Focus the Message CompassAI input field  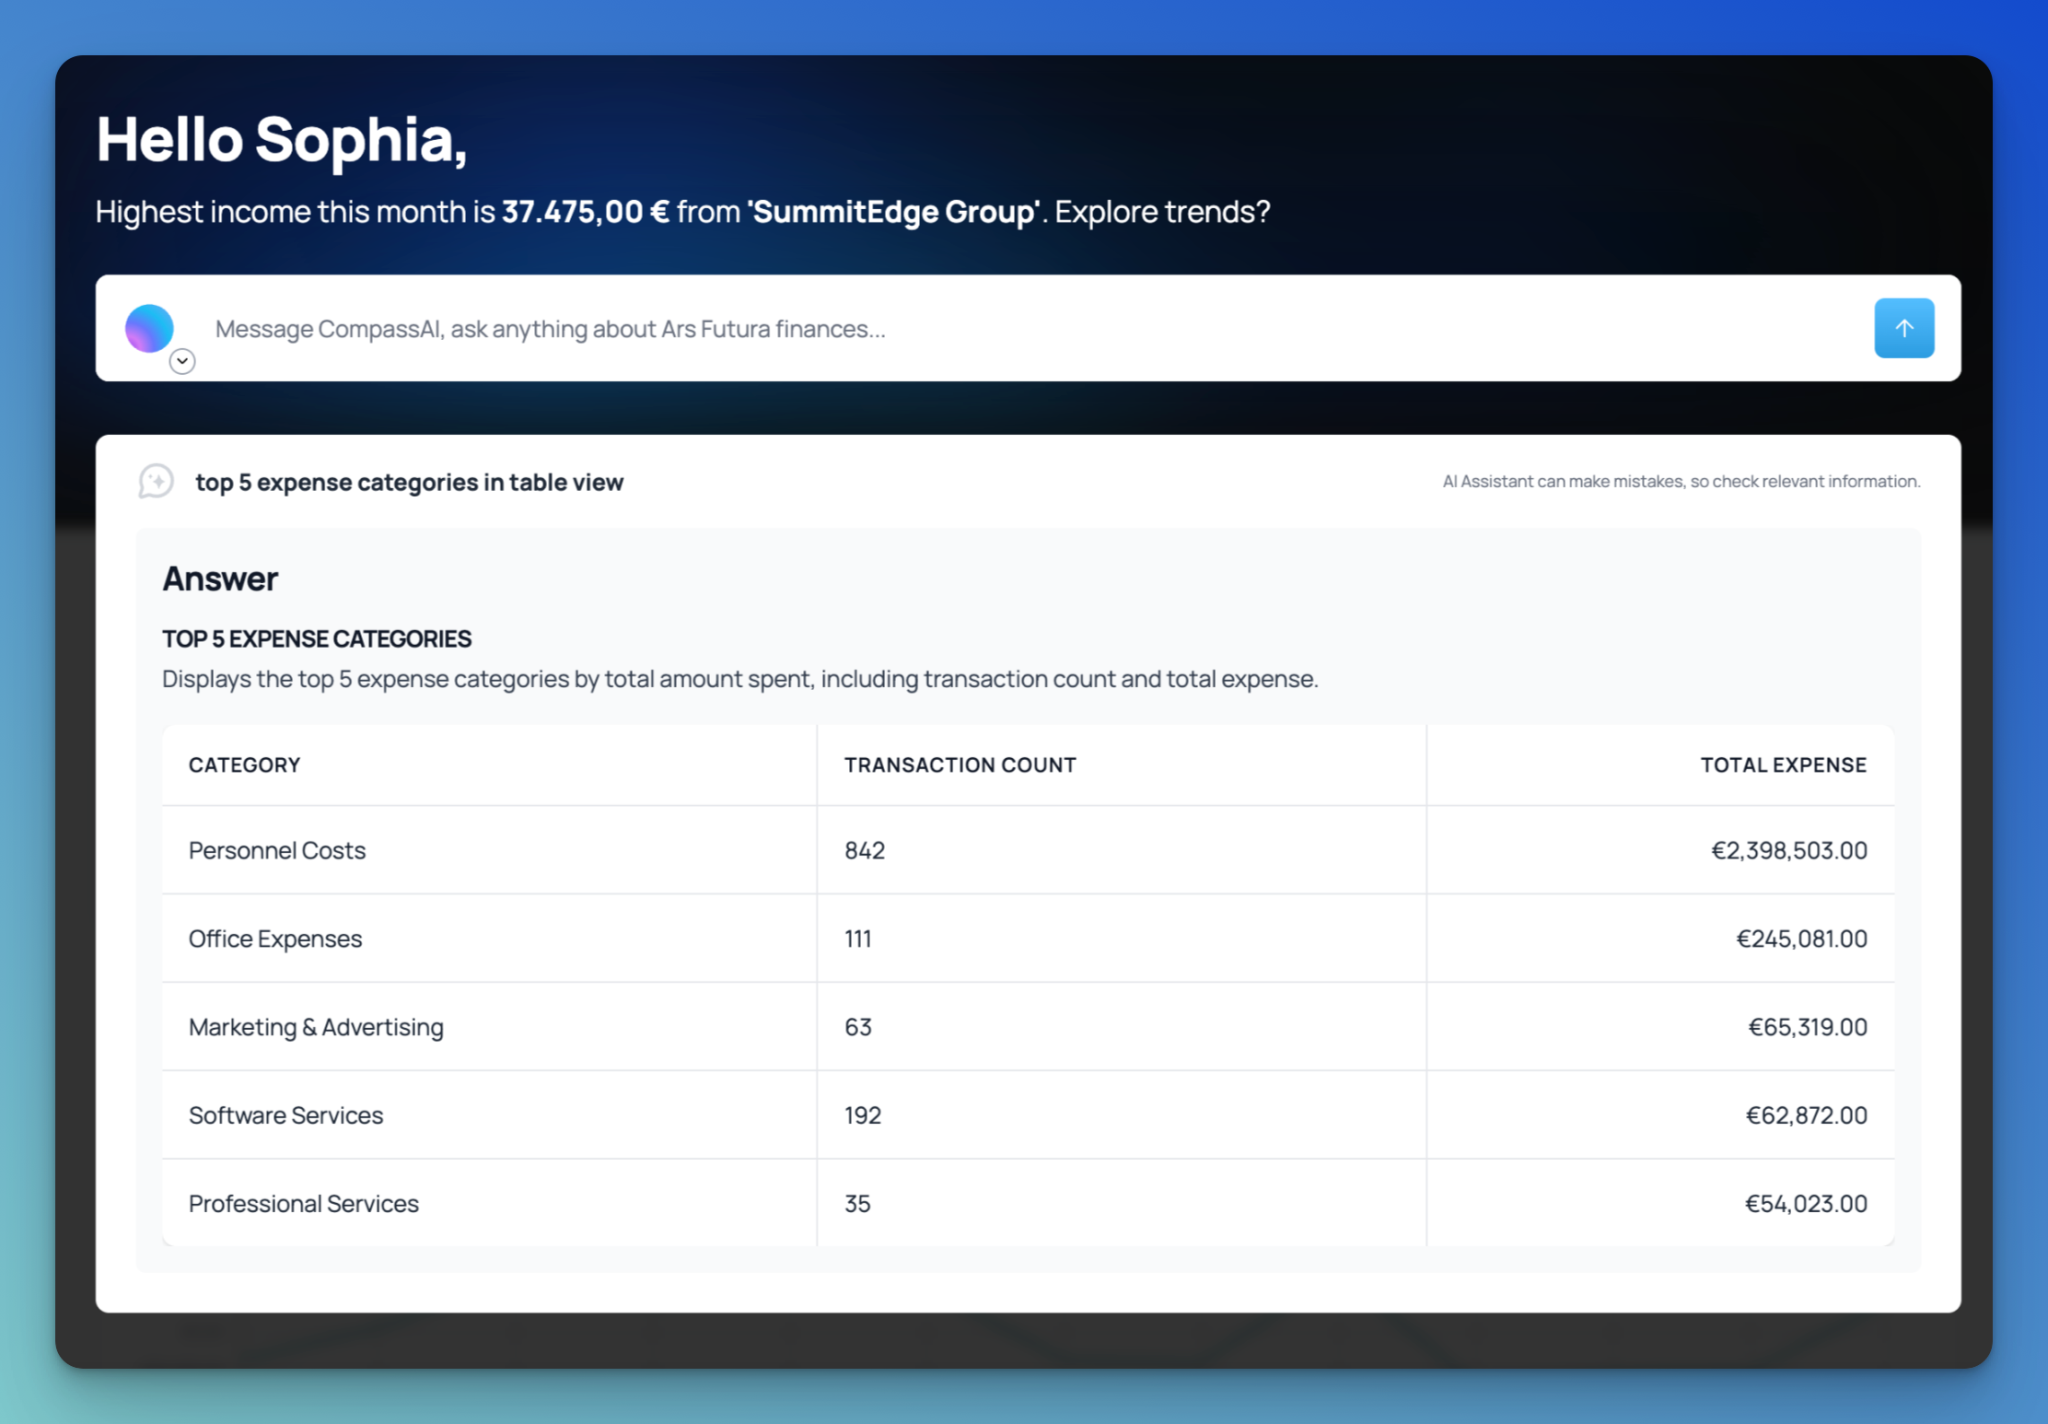tap(1028, 329)
